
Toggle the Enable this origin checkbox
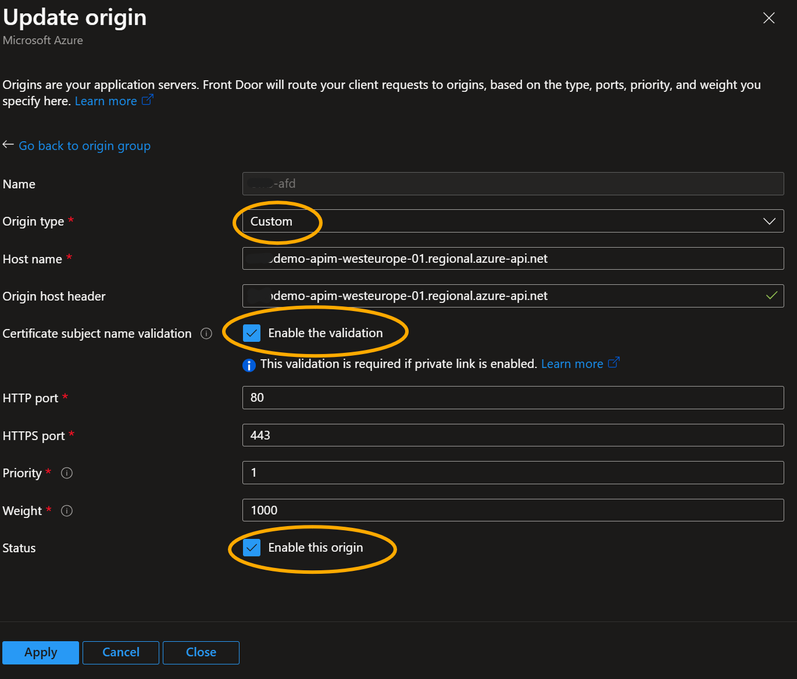(252, 548)
